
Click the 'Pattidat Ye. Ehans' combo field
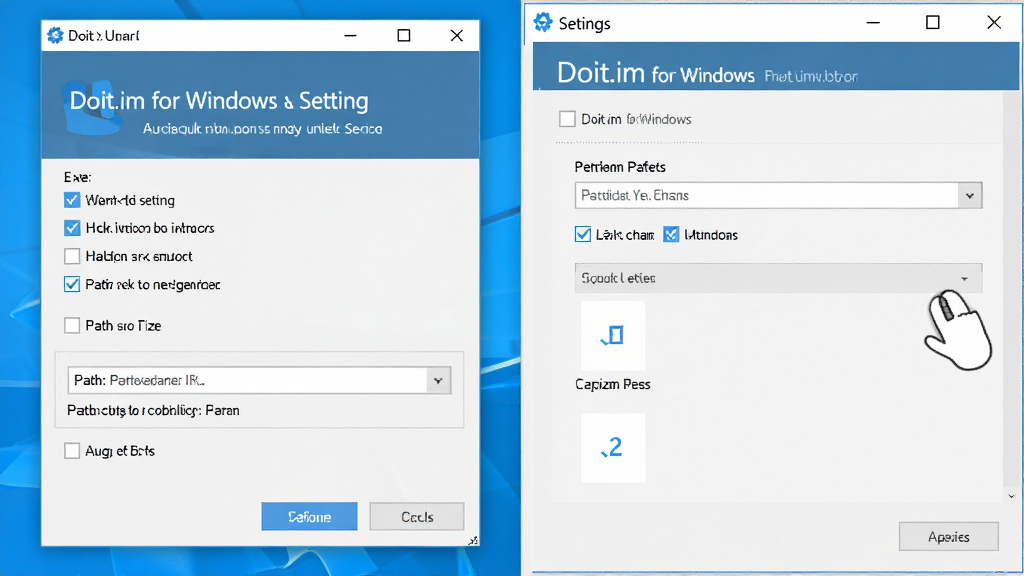(778, 195)
